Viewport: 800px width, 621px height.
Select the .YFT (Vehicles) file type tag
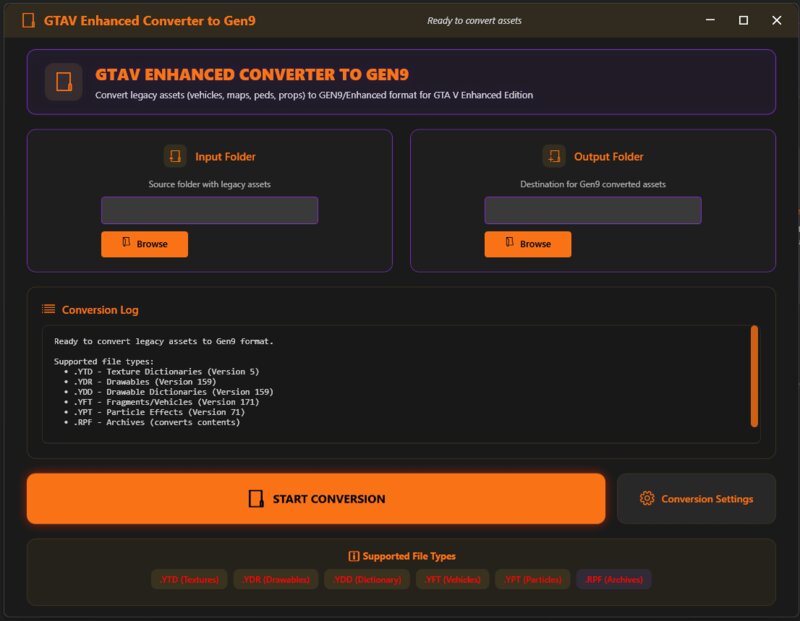(x=453, y=579)
